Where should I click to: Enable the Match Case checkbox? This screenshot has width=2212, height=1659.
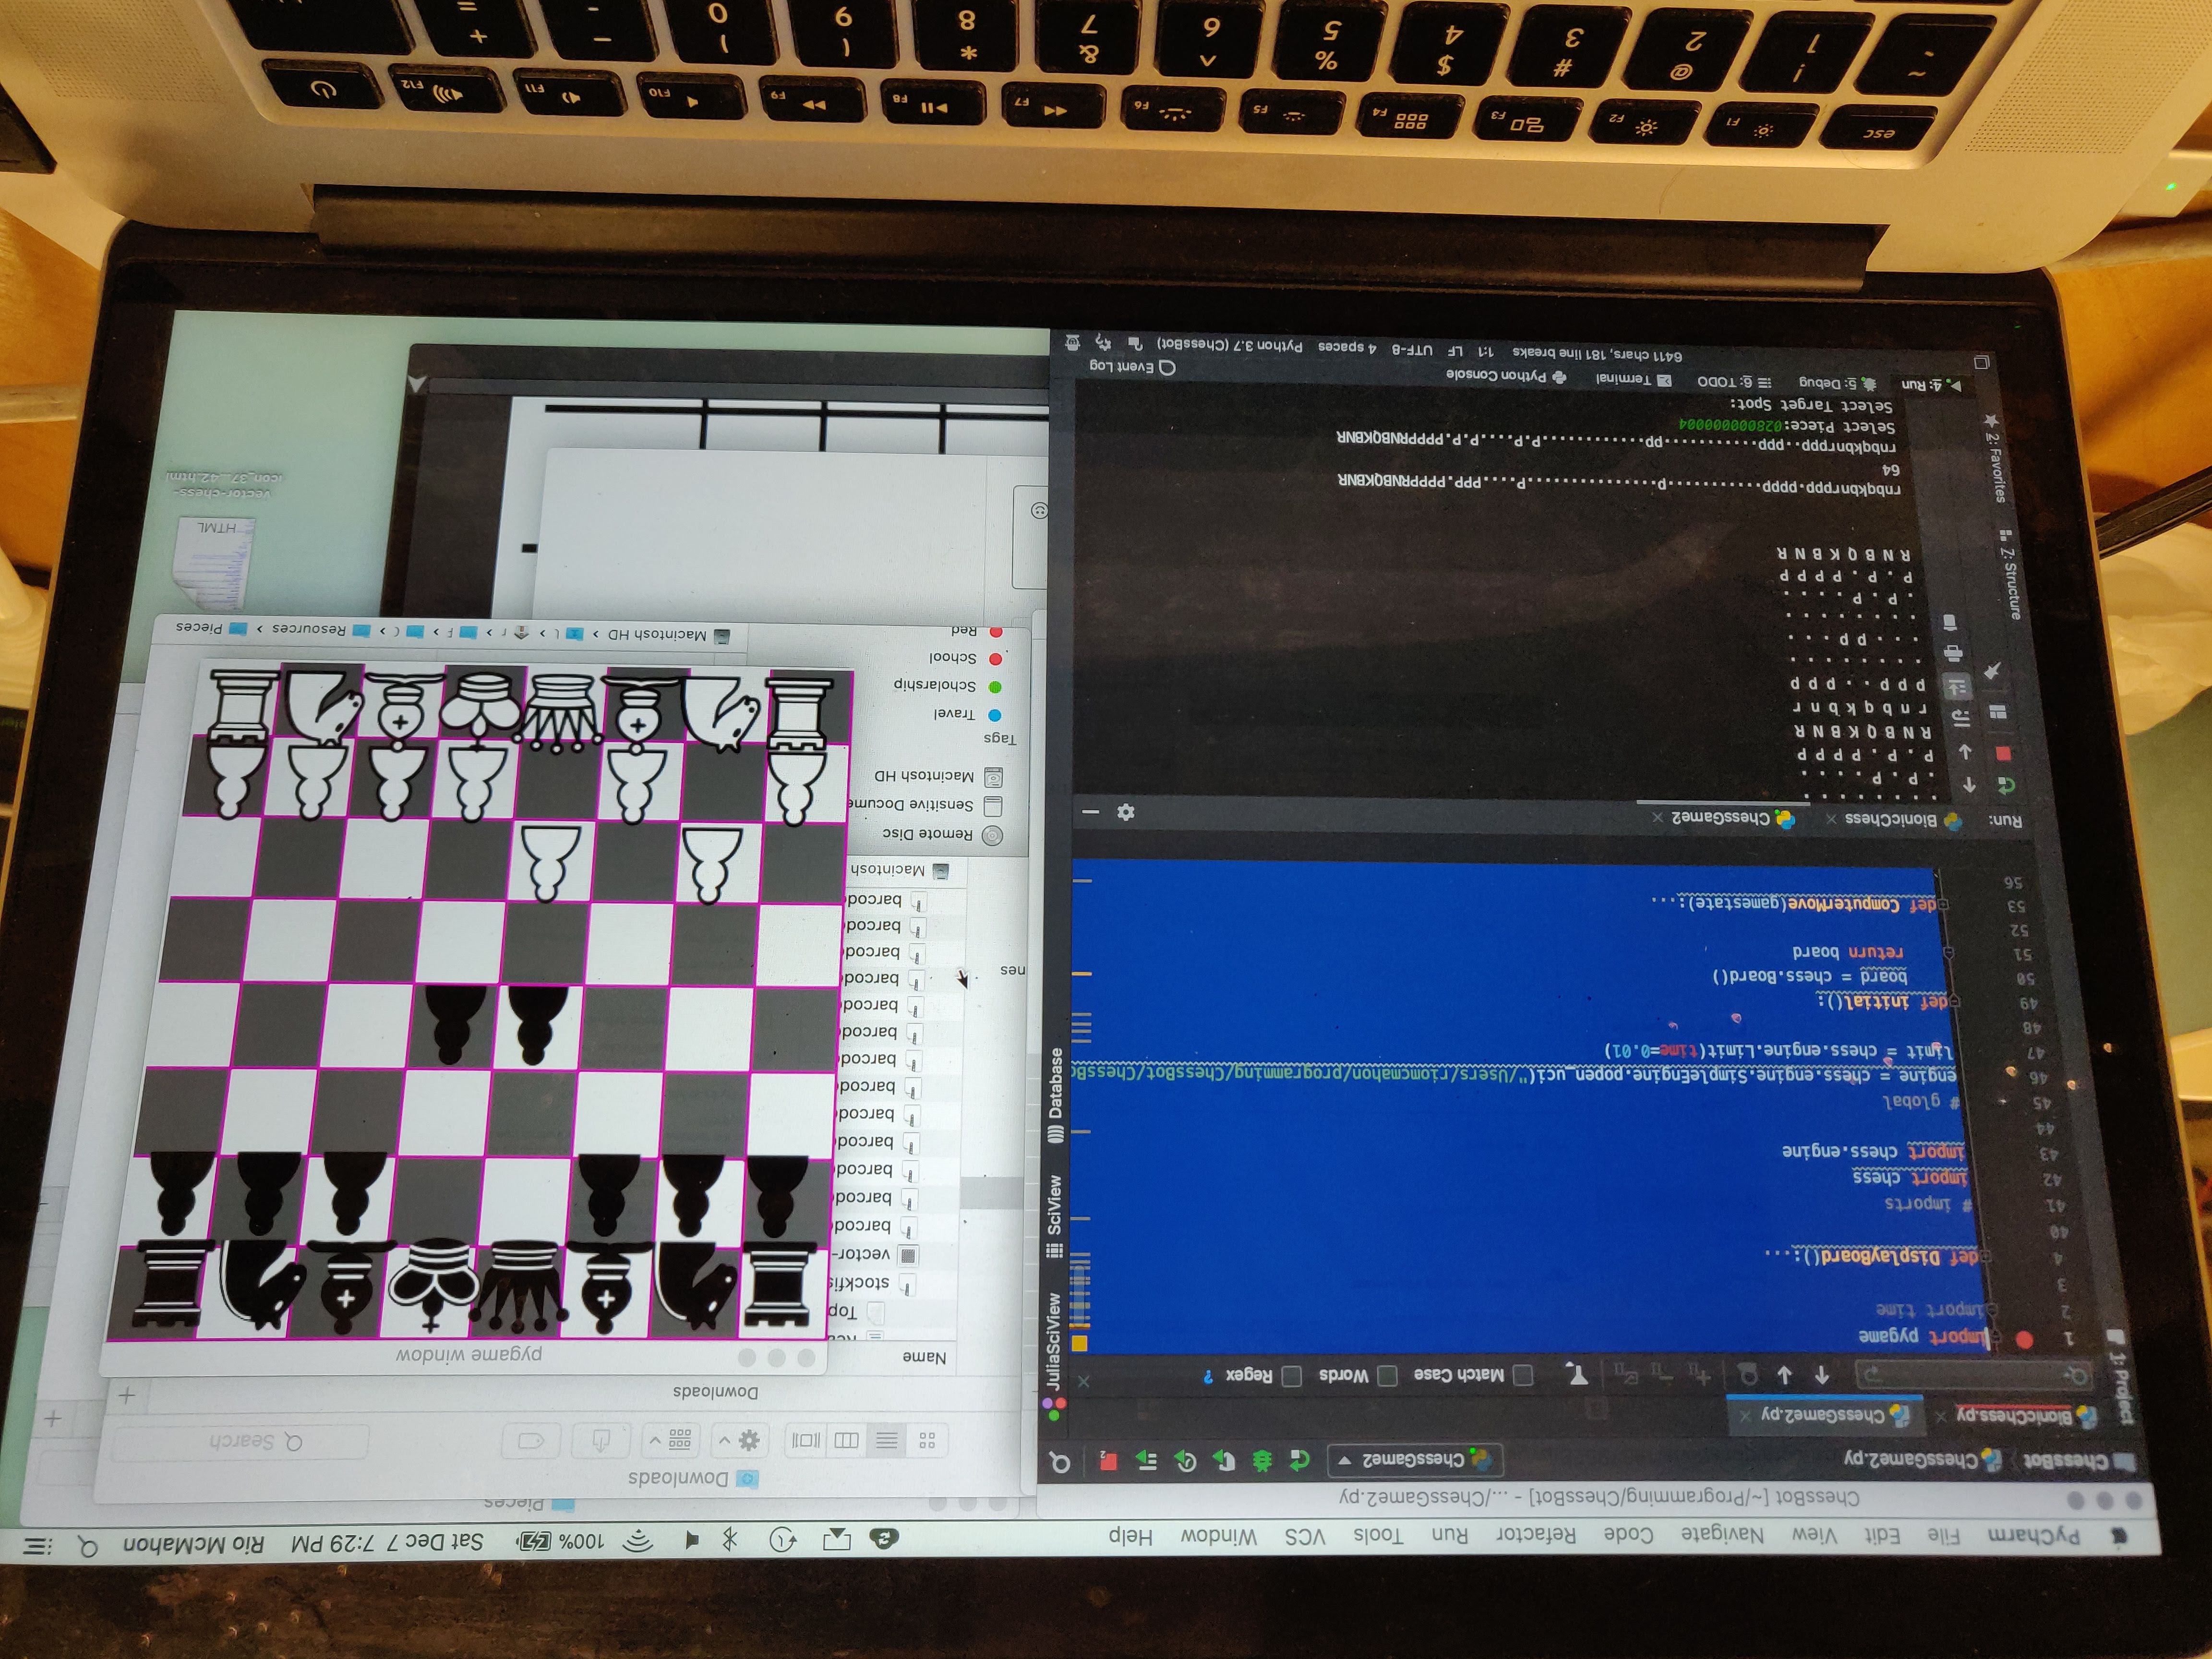1523,1375
